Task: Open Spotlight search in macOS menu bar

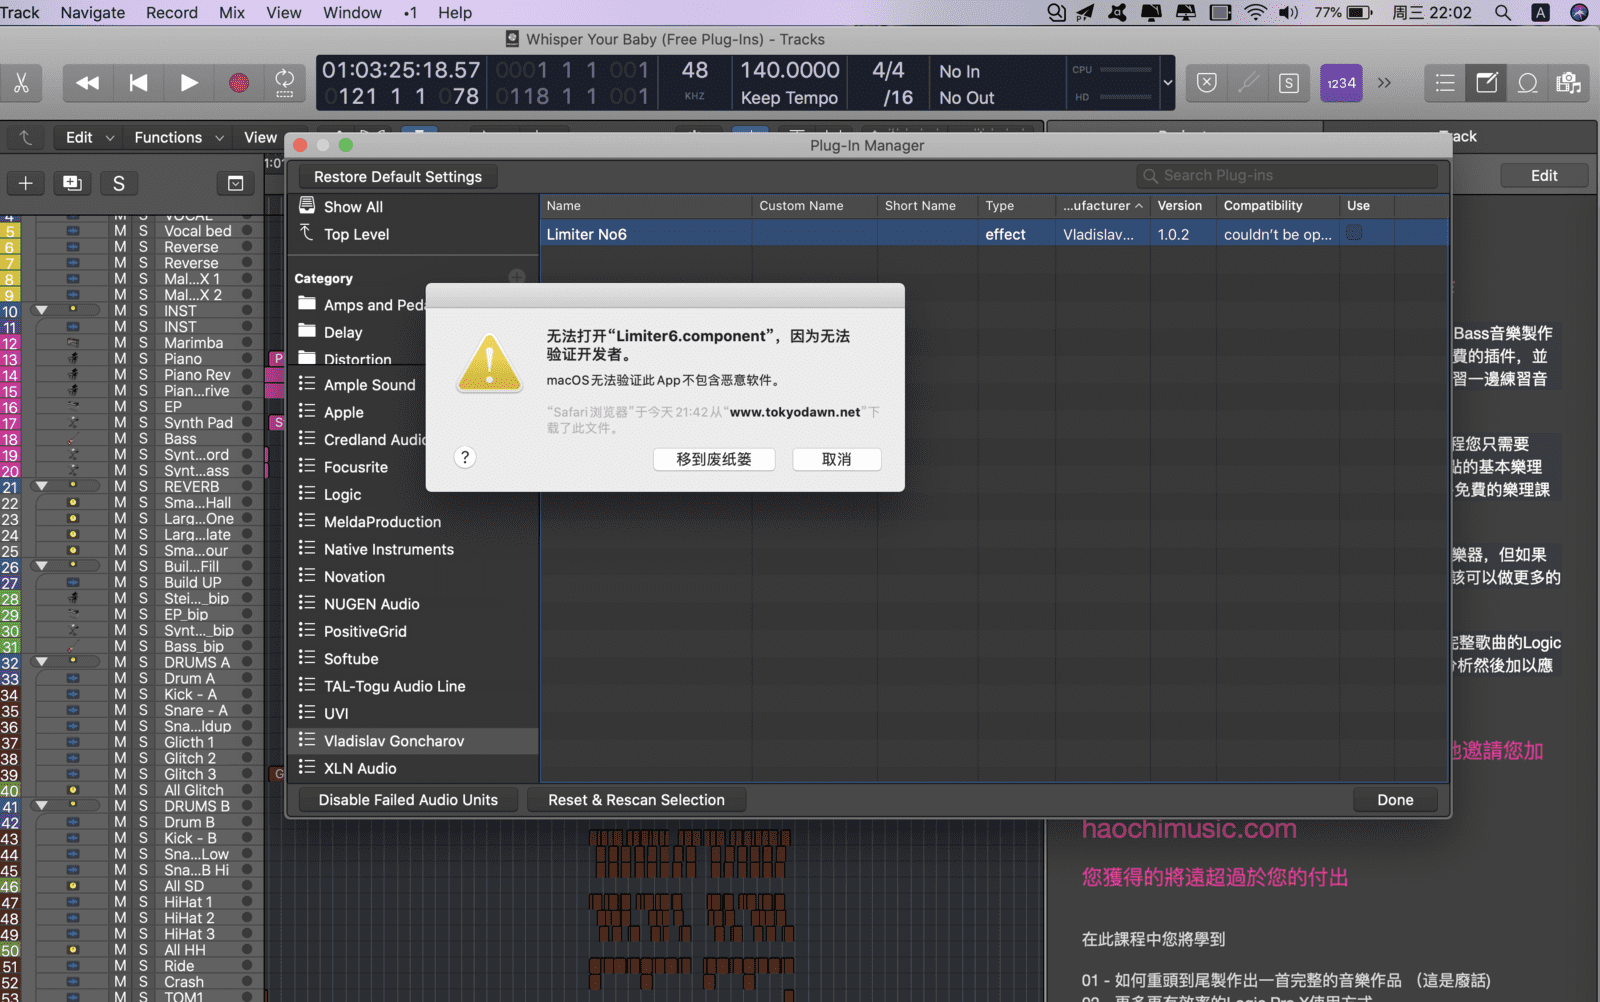Action: (1502, 12)
